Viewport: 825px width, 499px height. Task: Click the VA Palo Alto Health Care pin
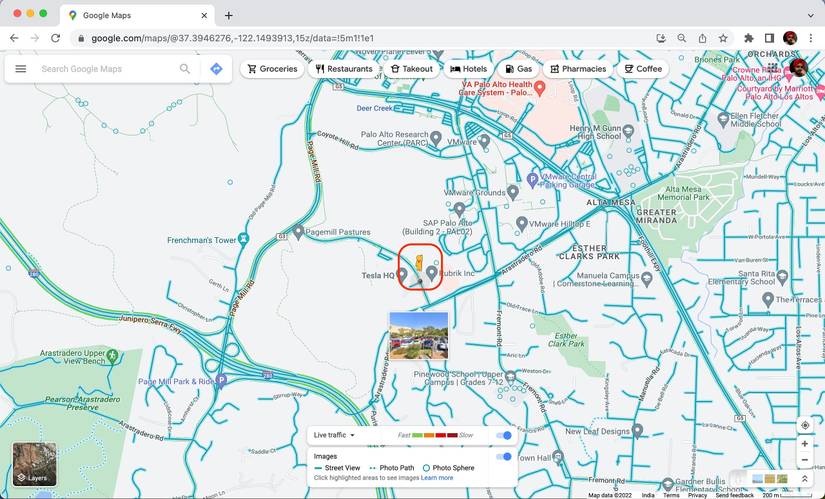pyautogui.click(x=539, y=87)
